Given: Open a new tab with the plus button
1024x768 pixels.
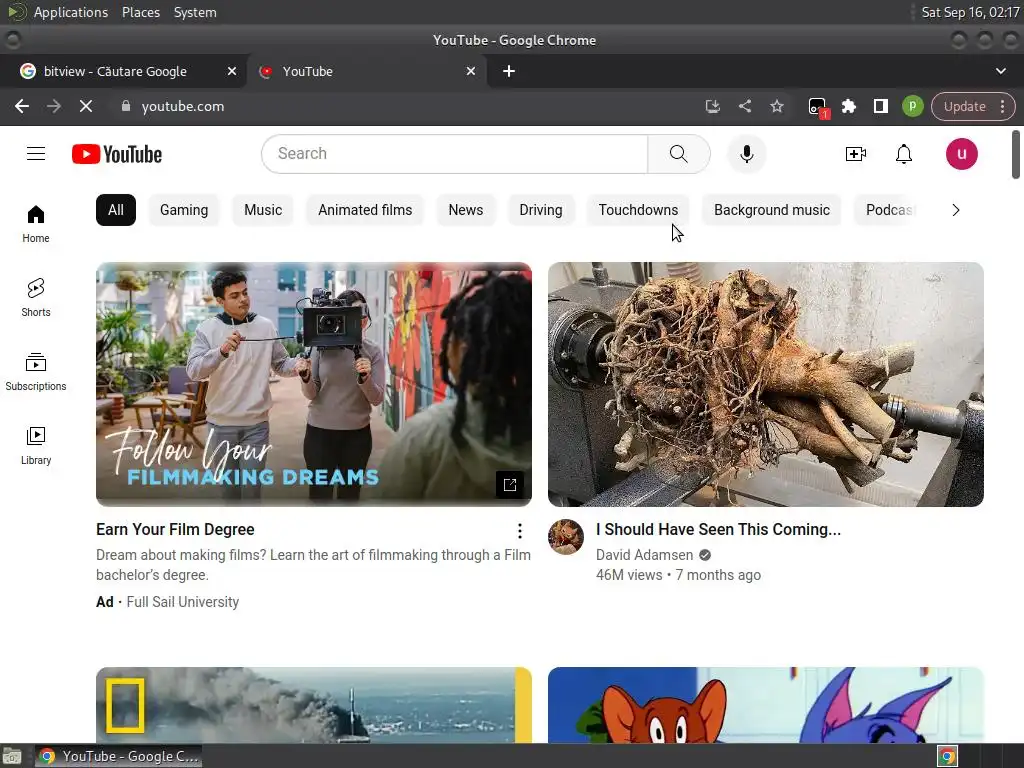Looking at the screenshot, I should [x=509, y=71].
